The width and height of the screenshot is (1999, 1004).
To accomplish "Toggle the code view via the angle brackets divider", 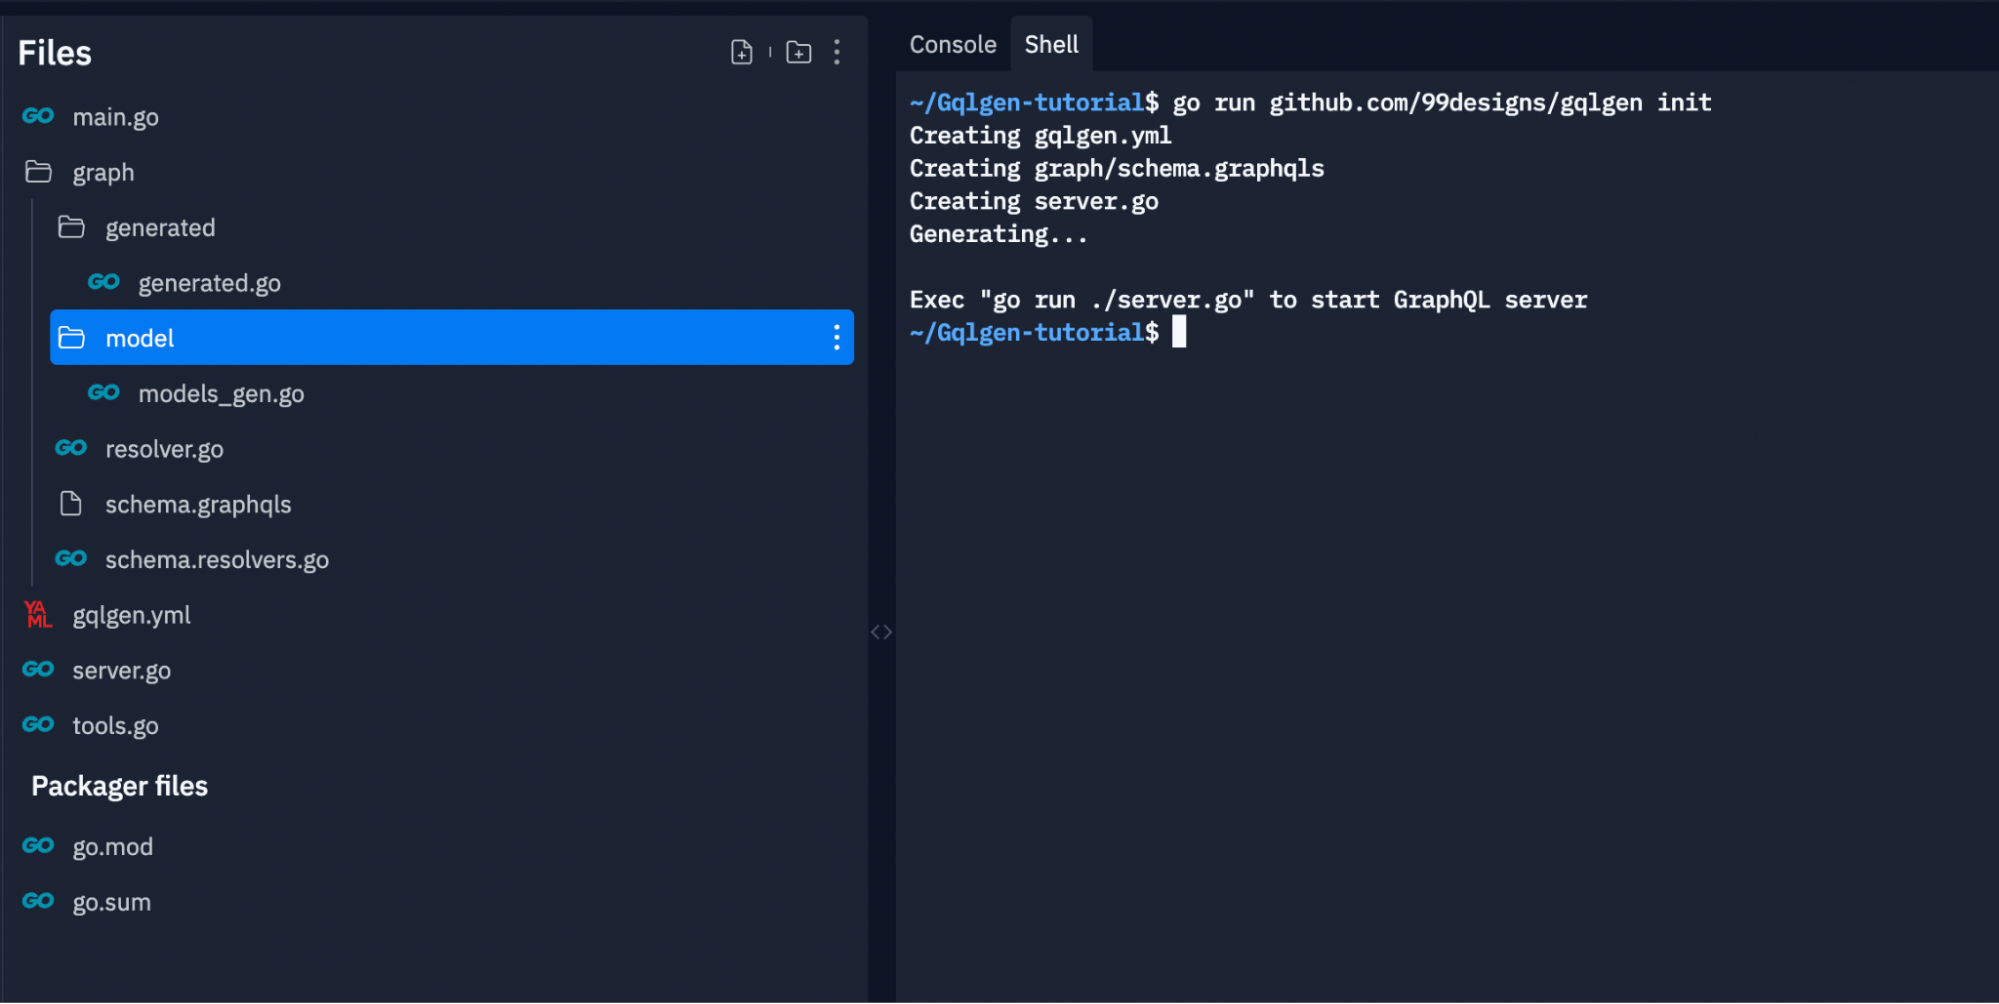I will point(881,631).
